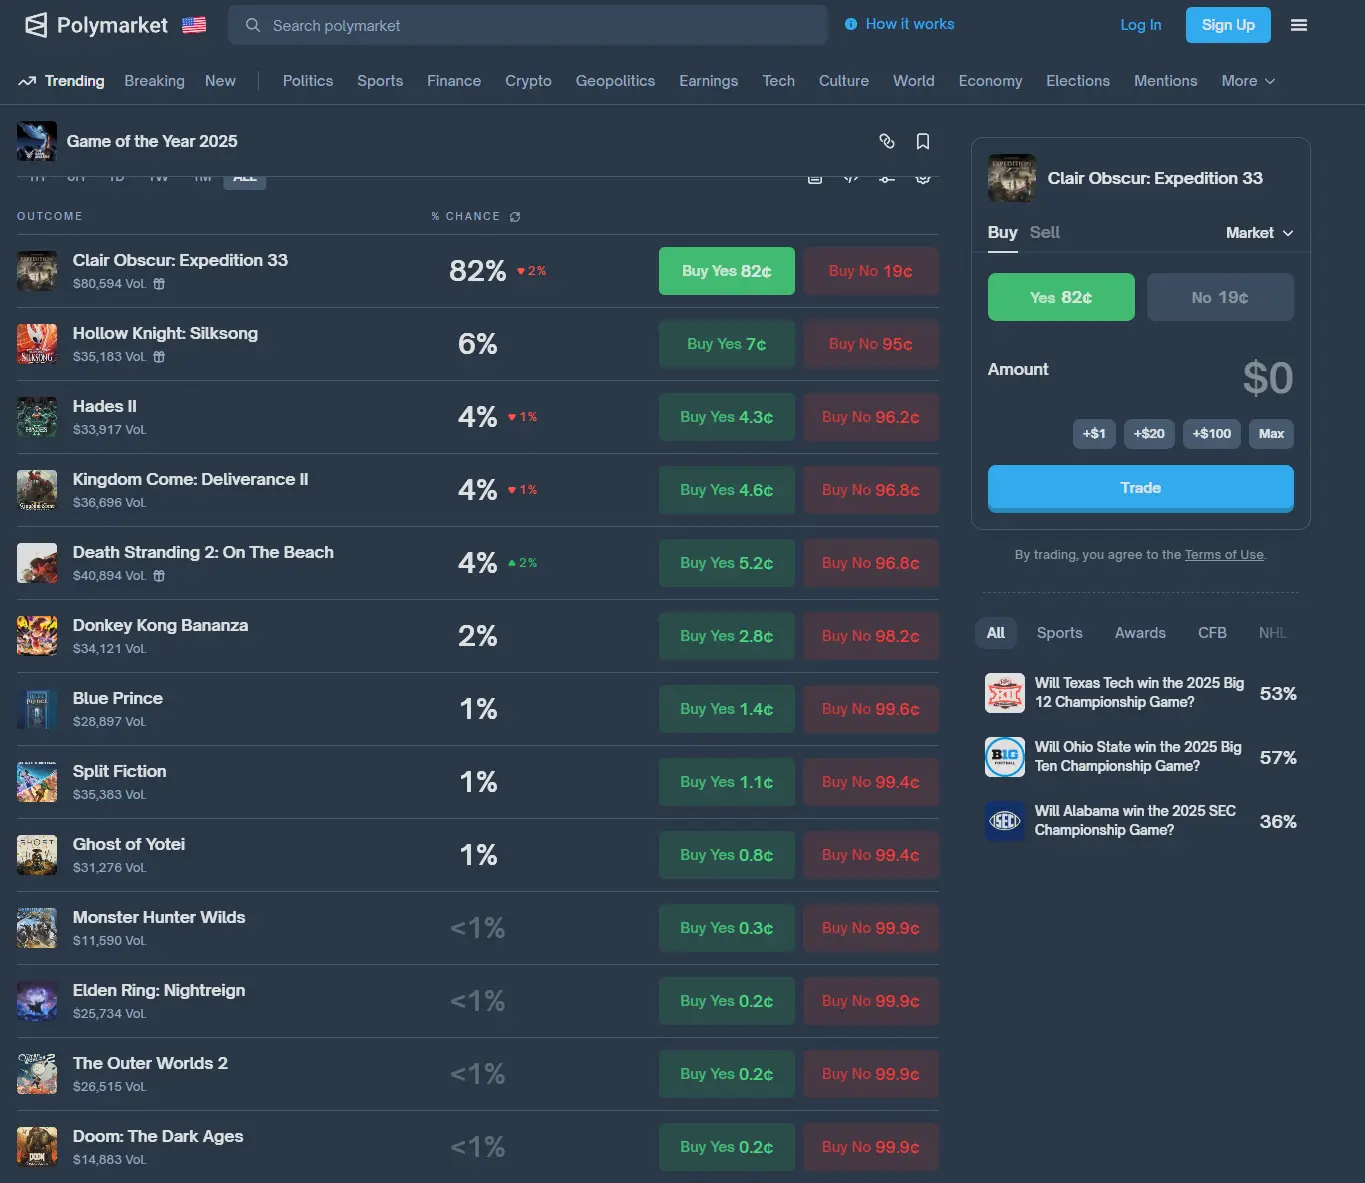
Task: Click gift icon under Hollow Knight: Silksong
Action: click(x=159, y=357)
